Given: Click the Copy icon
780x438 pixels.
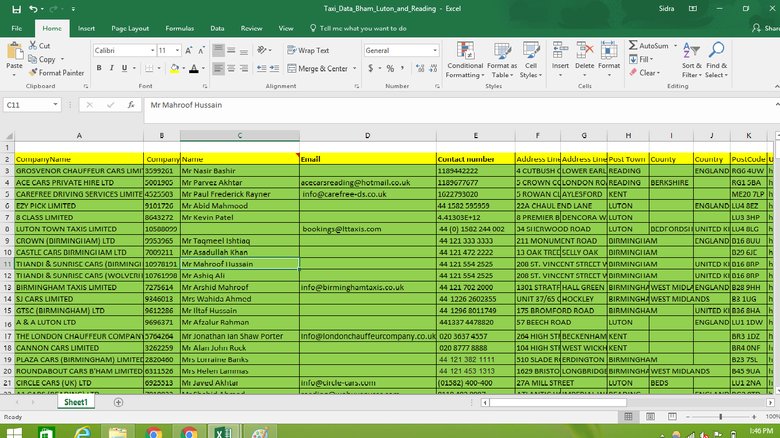Looking at the screenshot, I should 33,59.
